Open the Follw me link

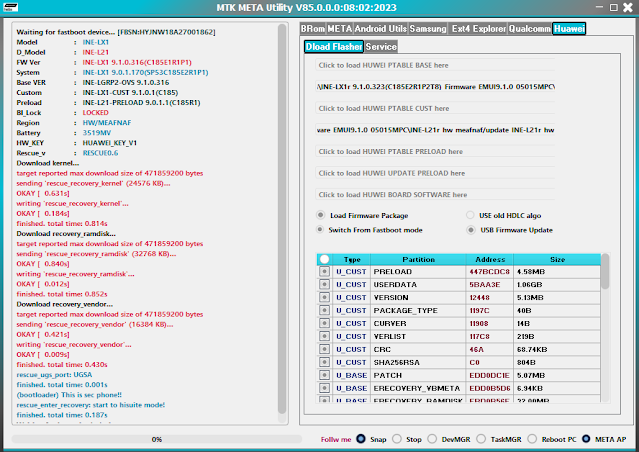pos(336,439)
